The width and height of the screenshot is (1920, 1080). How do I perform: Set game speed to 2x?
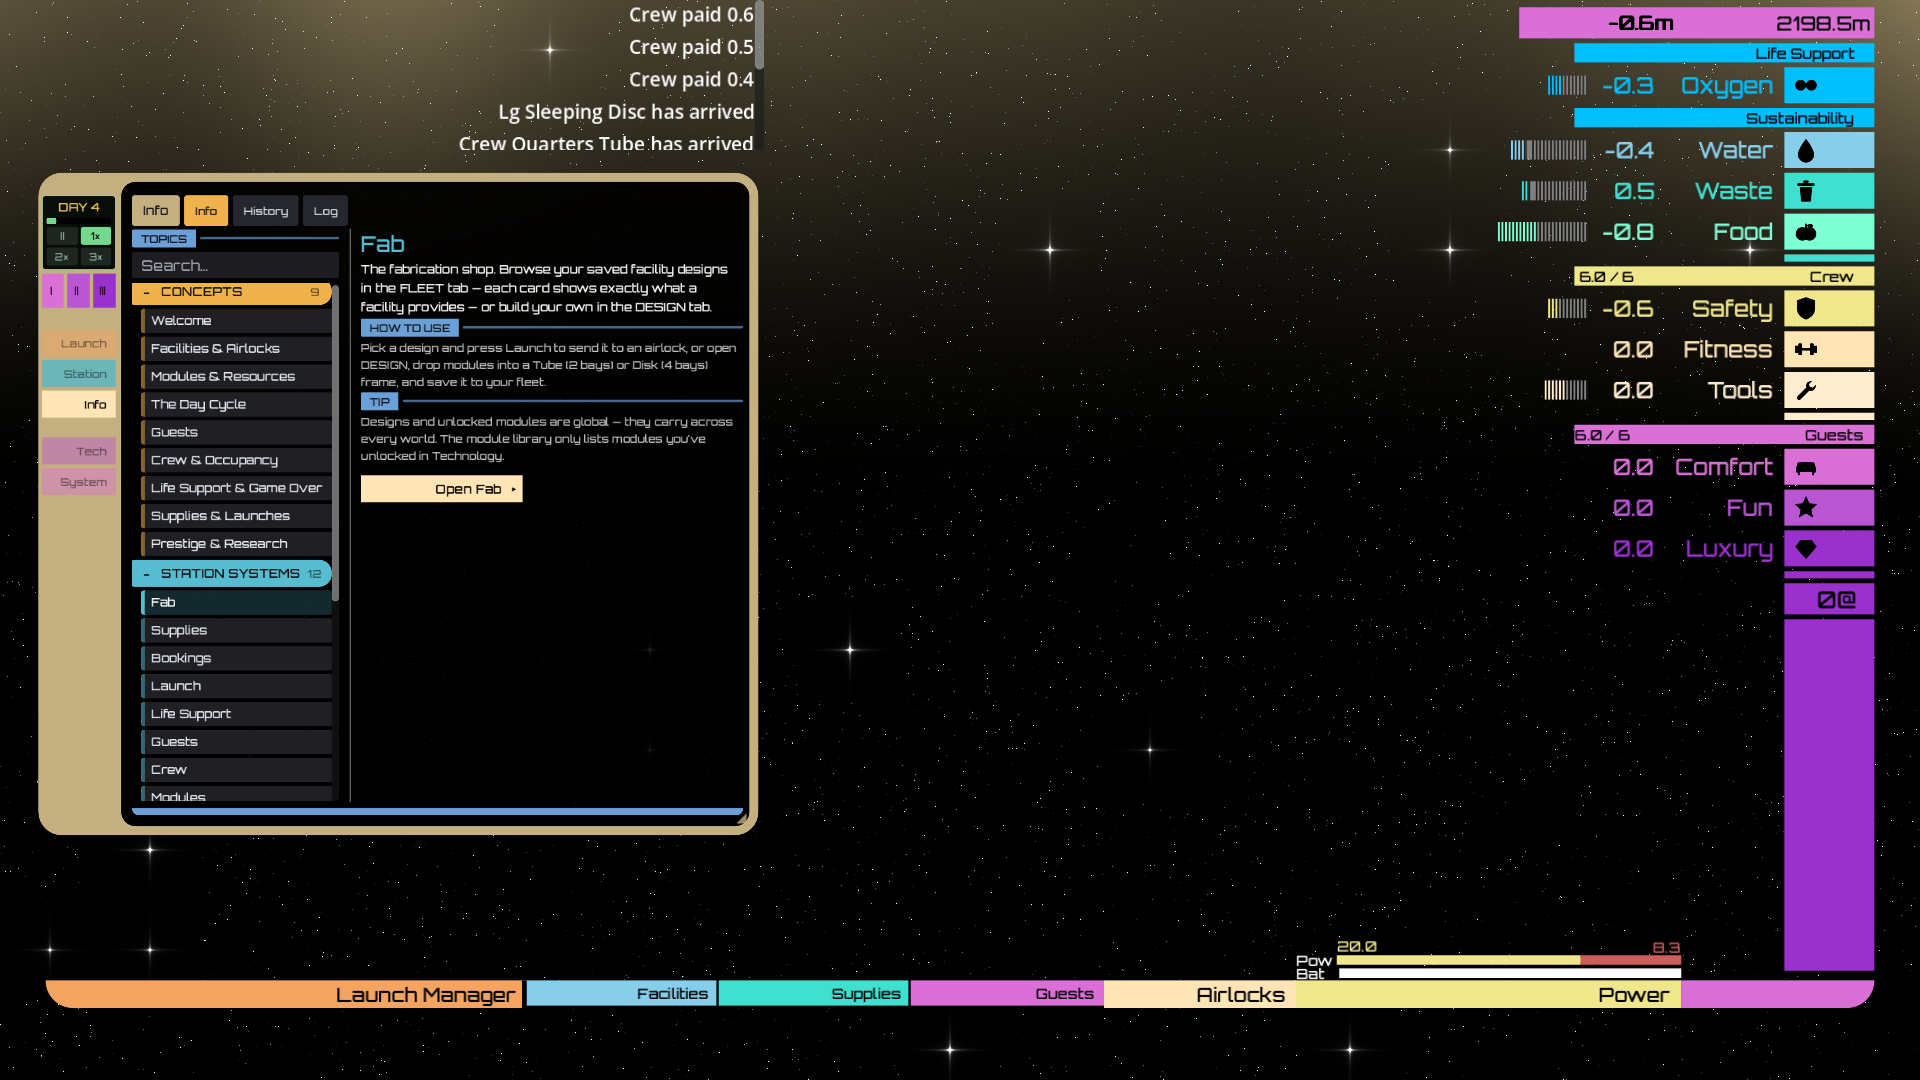pyautogui.click(x=62, y=257)
